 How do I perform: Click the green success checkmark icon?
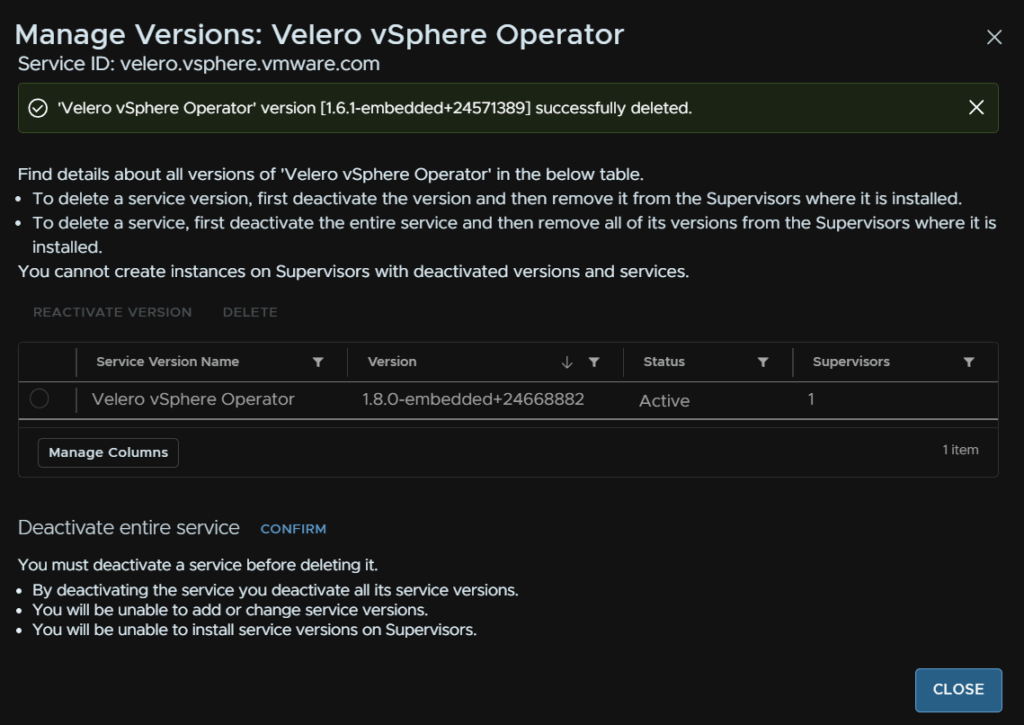38,108
